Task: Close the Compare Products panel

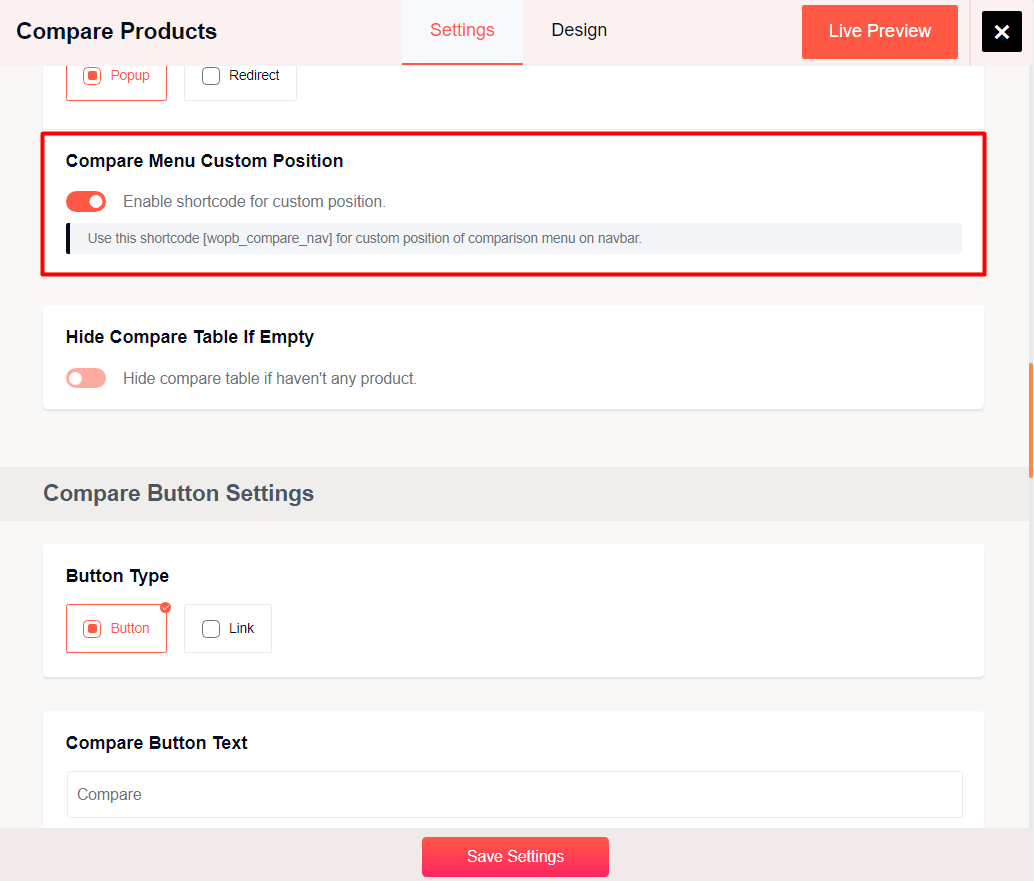Action: [1001, 31]
